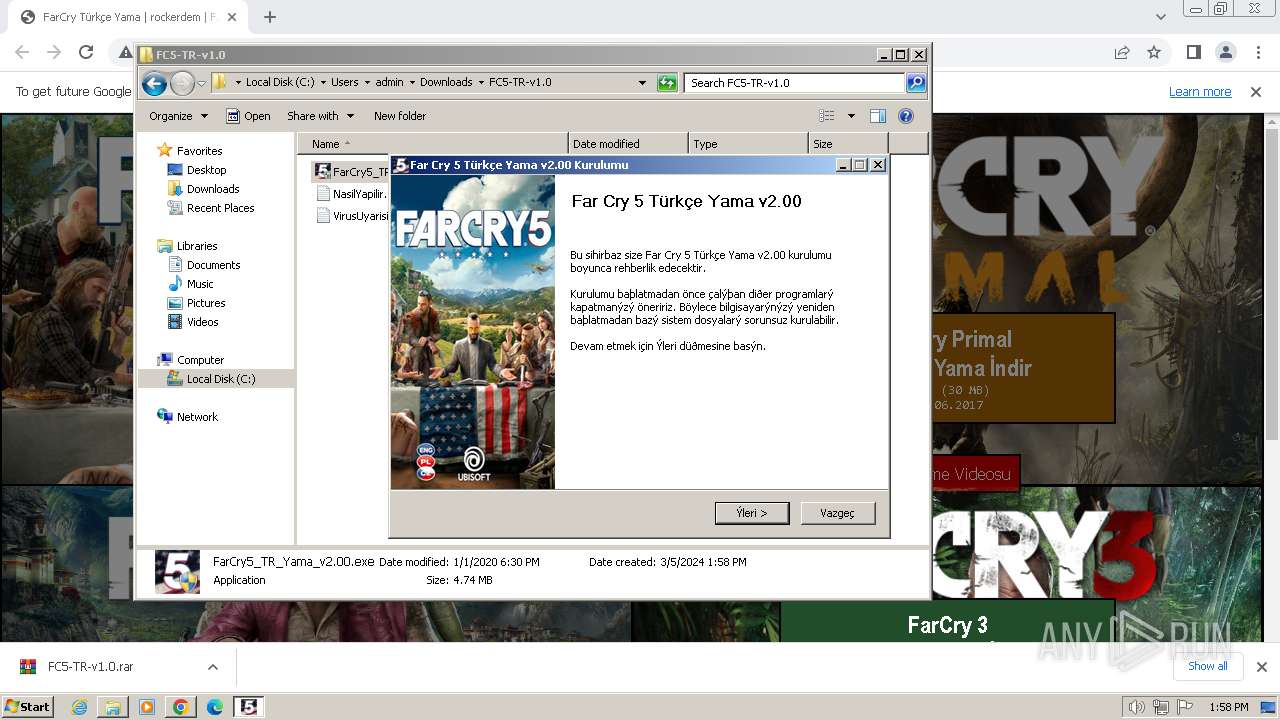
Task: Click the network tray icon
Action: [1161, 707]
